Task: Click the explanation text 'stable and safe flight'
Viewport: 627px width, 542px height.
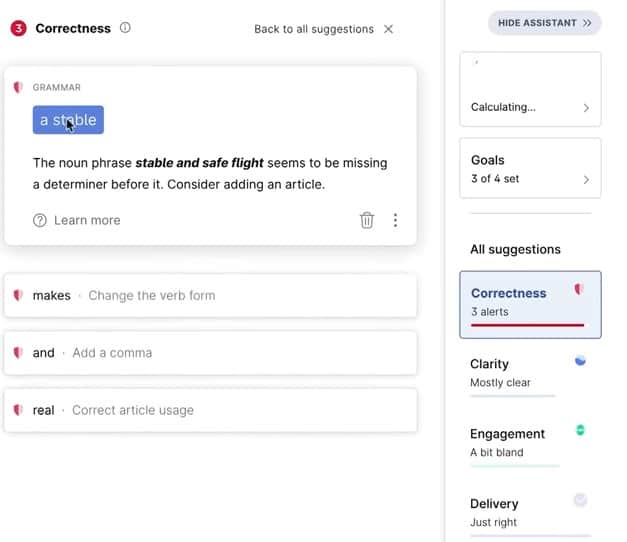Action: coord(200,163)
